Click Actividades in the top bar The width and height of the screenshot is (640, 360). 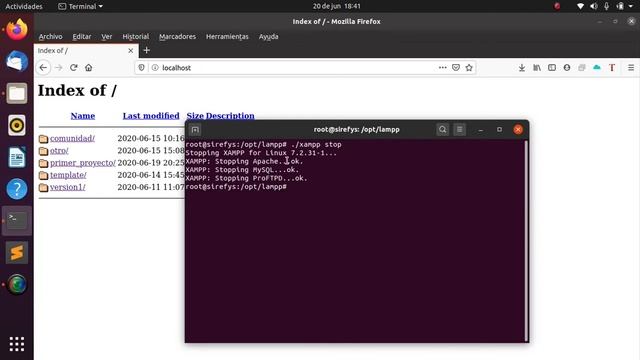pos(24,6)
